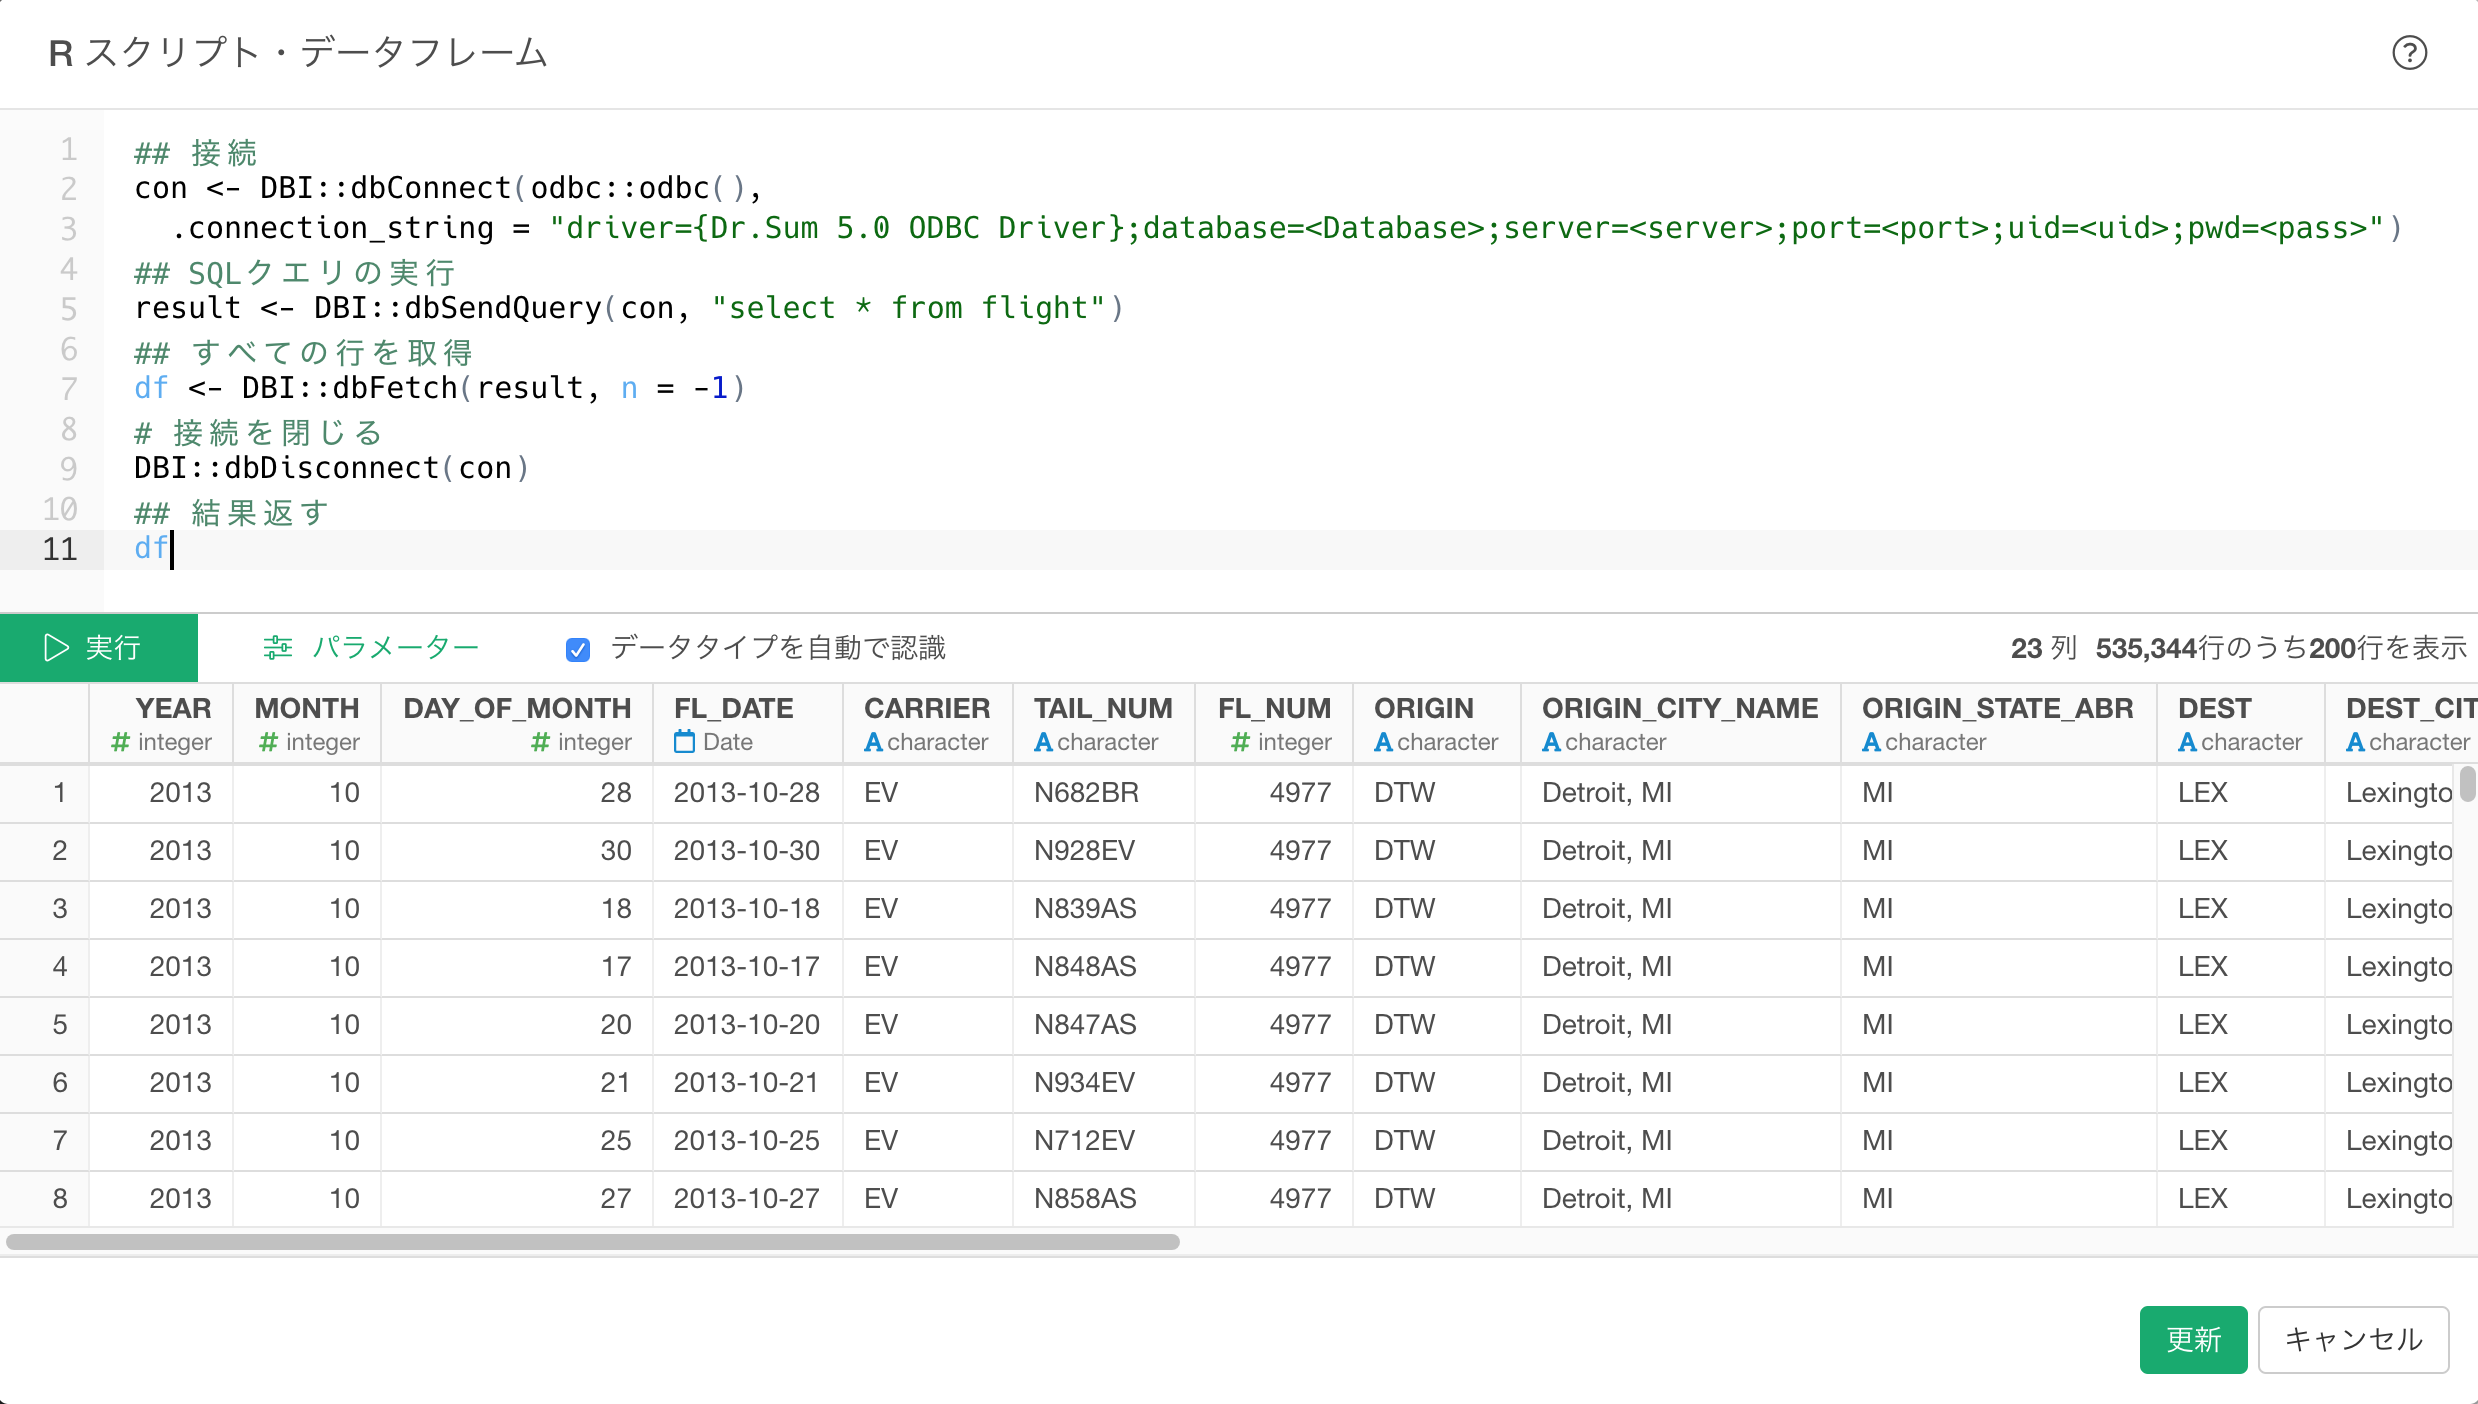Click the row count summary text

coord(2239,648)
